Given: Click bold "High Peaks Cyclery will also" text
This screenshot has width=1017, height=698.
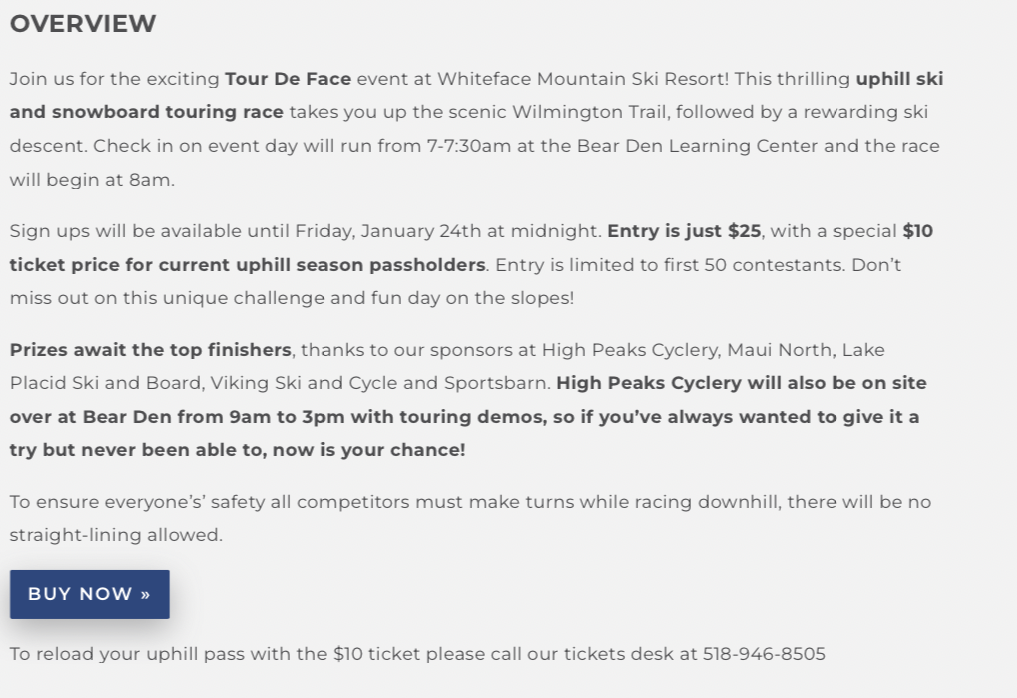Looking at the screenshot, I should (690, 383).
